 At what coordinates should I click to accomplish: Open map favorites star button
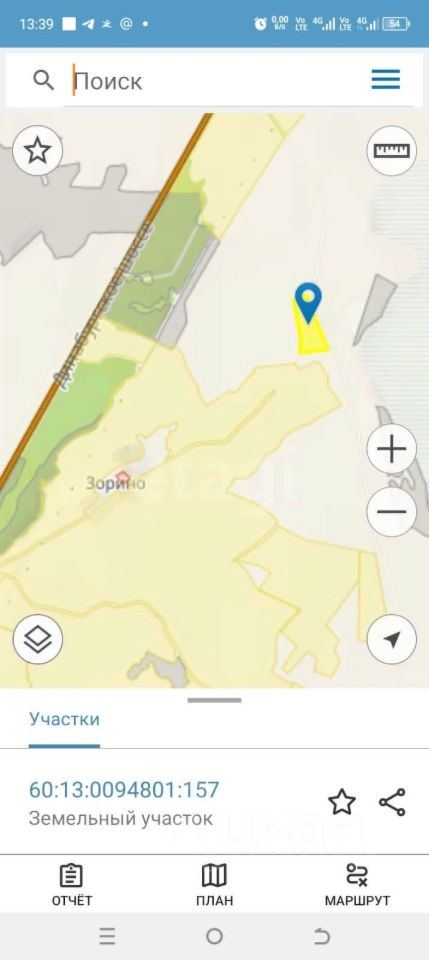(37, 151)
